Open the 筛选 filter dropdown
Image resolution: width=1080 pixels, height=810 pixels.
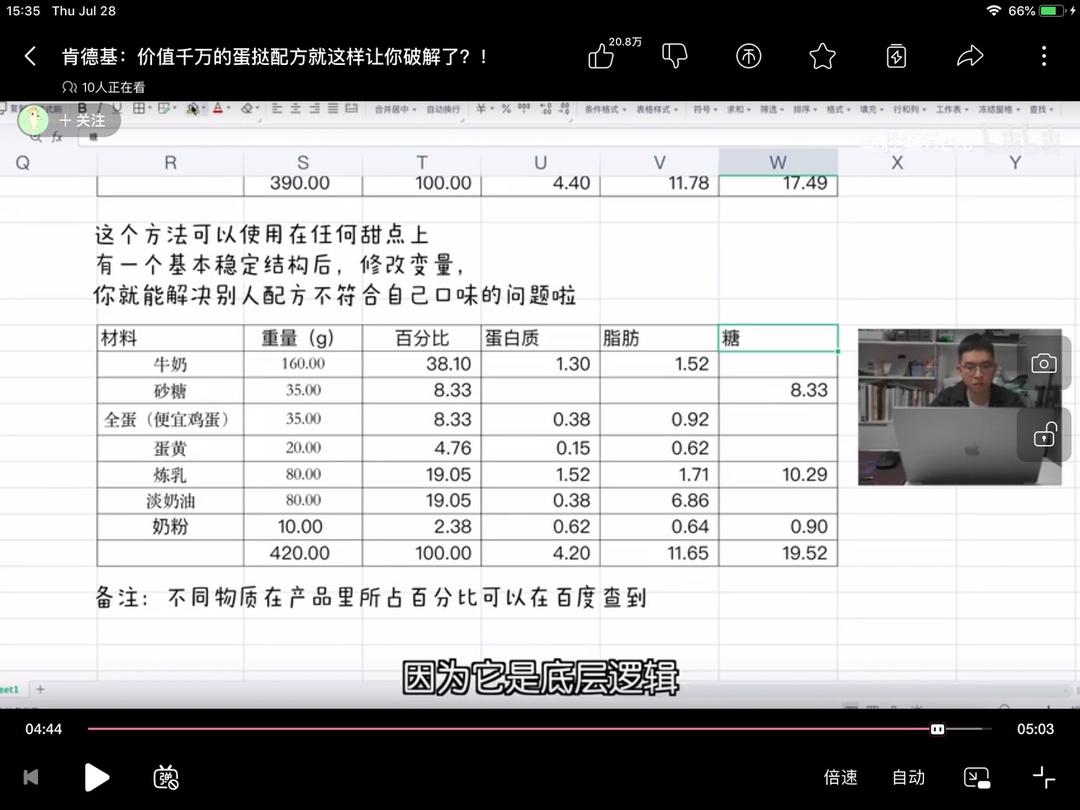pos(768,108)
